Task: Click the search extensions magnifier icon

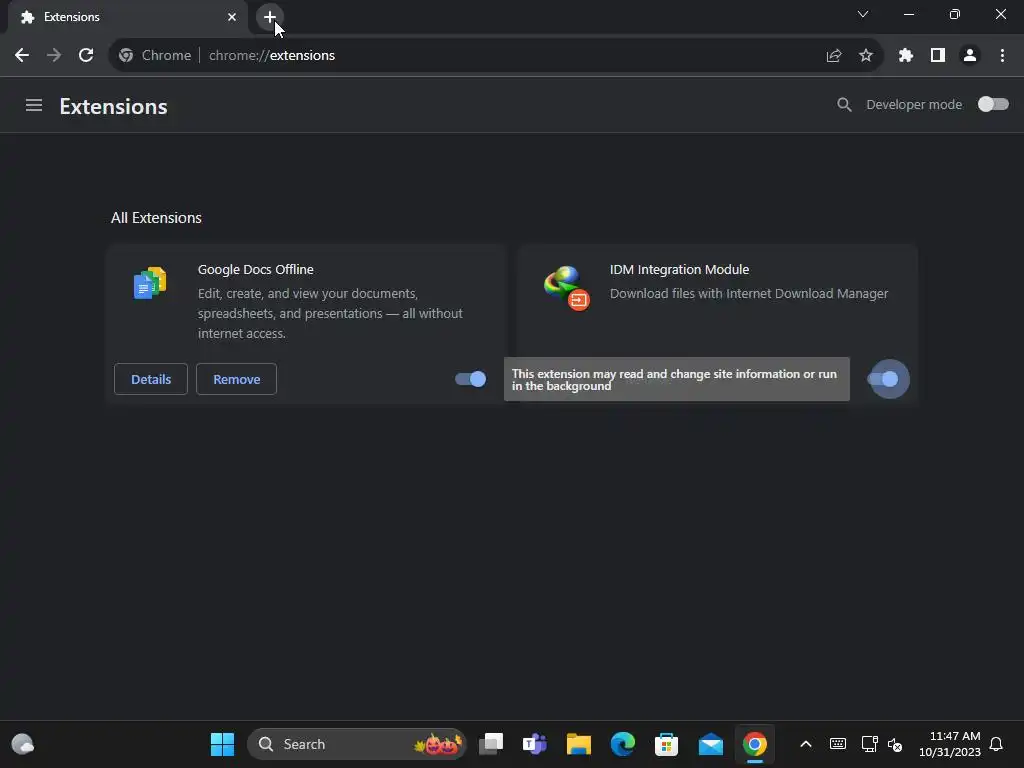Action: coord(844,104)
